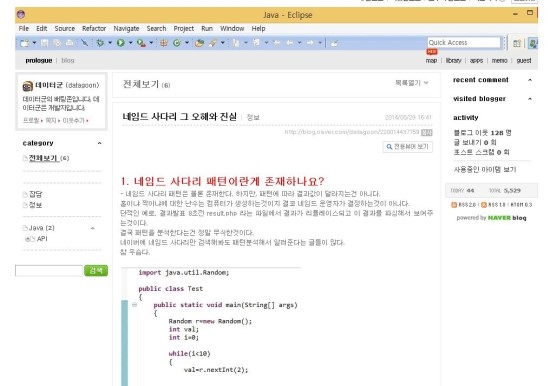Viewport: 550px width, 386px height.
Task: Click the NAVER blog link
Action: click(507, 218)
